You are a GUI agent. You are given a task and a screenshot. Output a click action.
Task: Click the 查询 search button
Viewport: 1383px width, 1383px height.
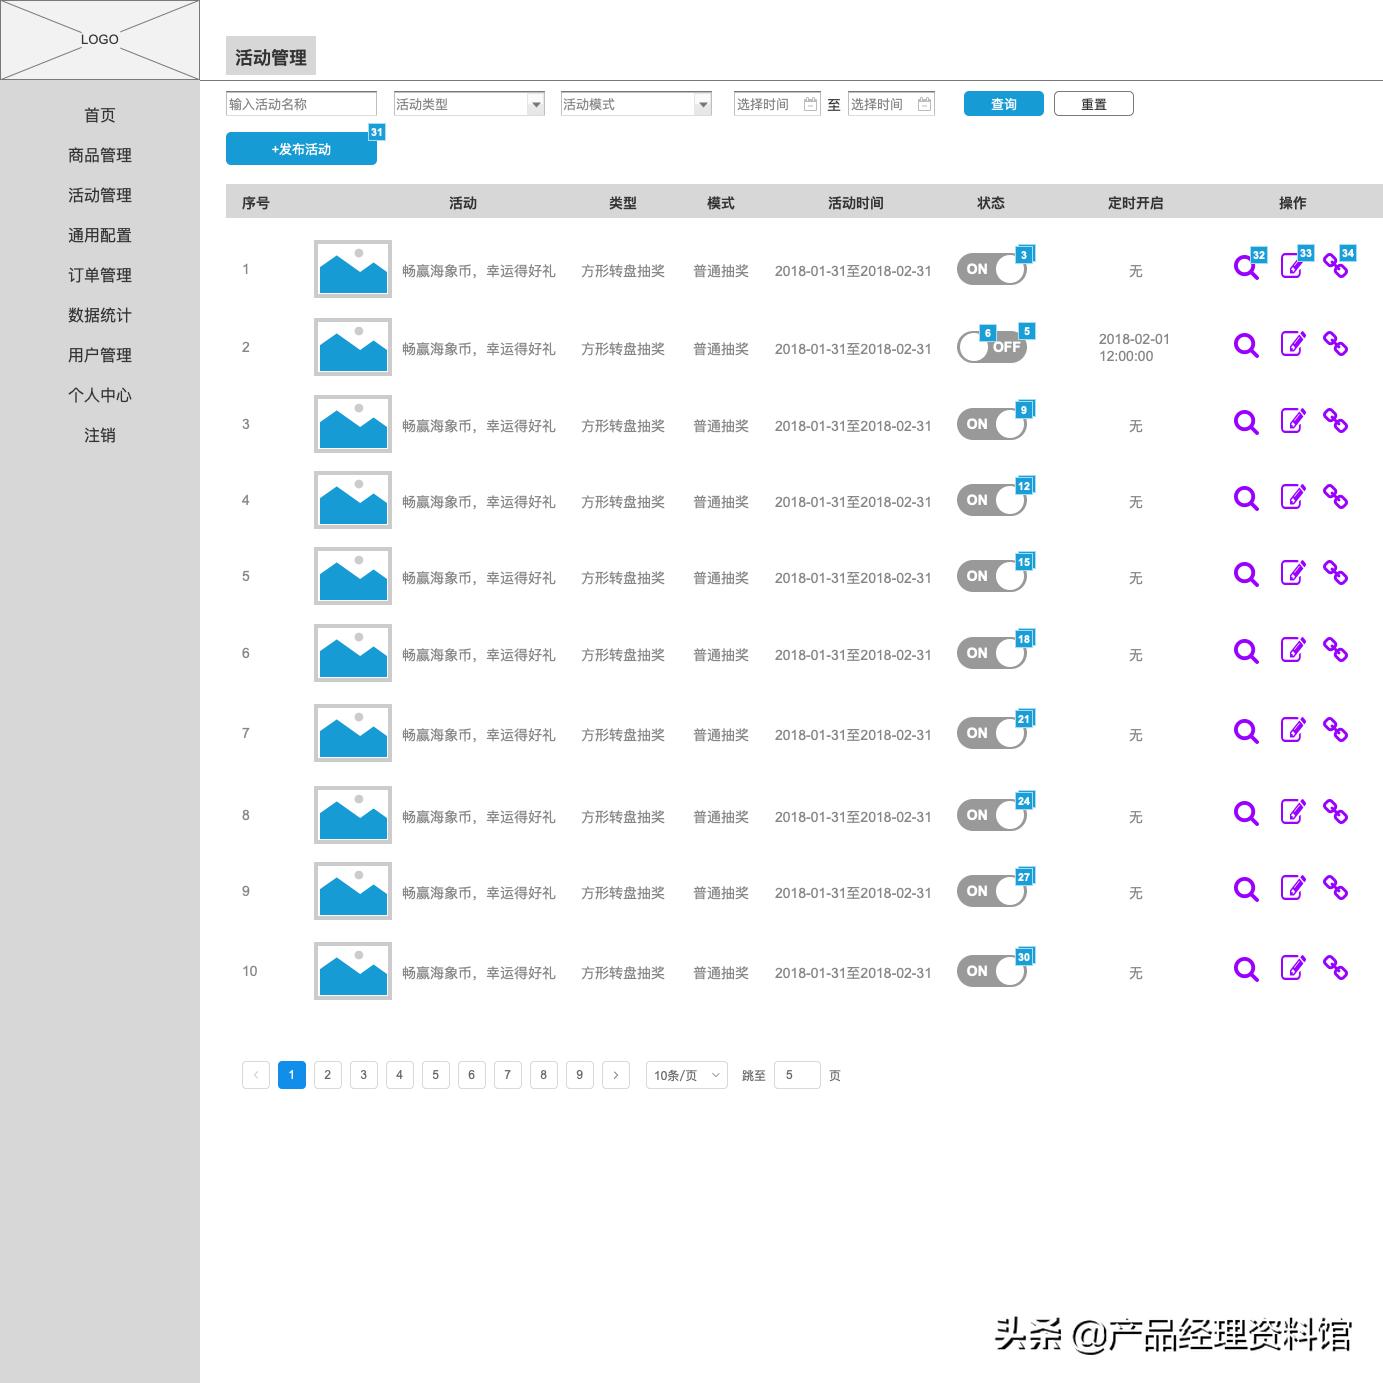pos(1003,103)
